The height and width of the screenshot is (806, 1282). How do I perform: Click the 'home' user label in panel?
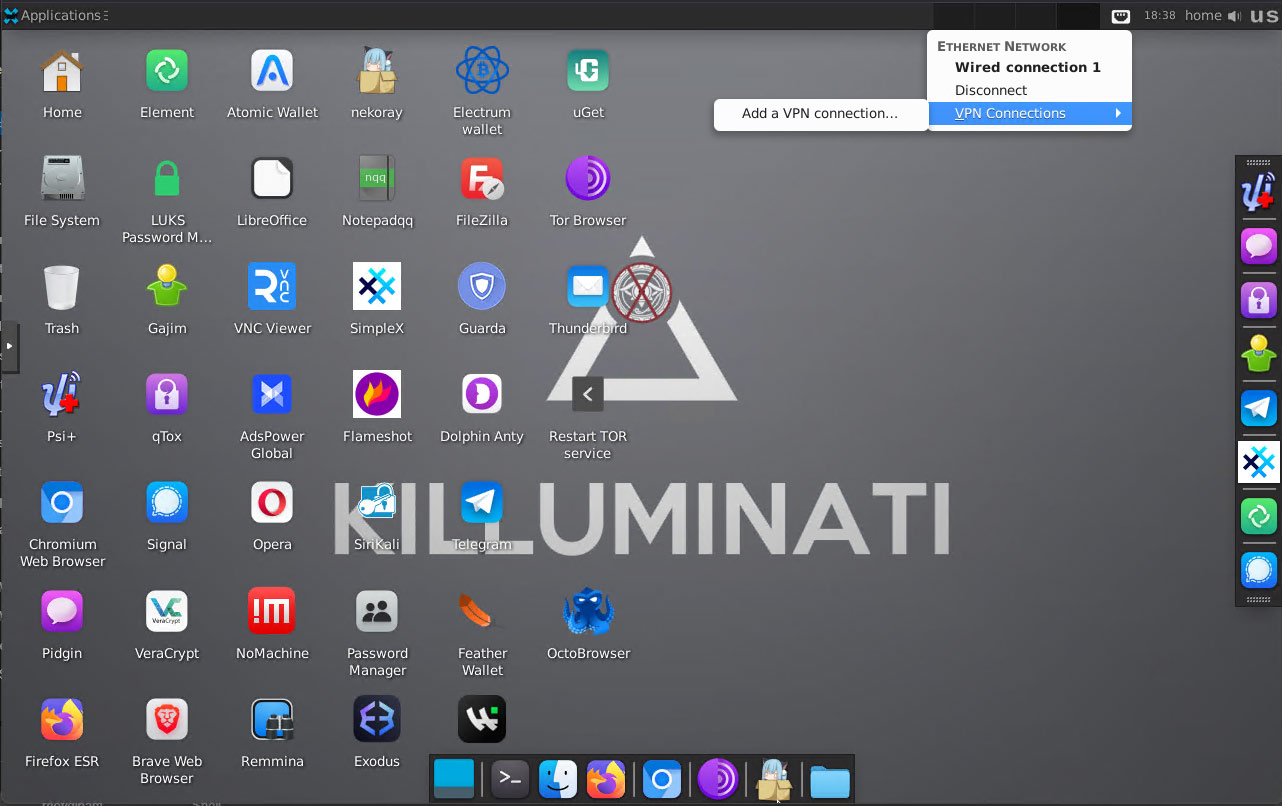click(x=1203, y=15)
